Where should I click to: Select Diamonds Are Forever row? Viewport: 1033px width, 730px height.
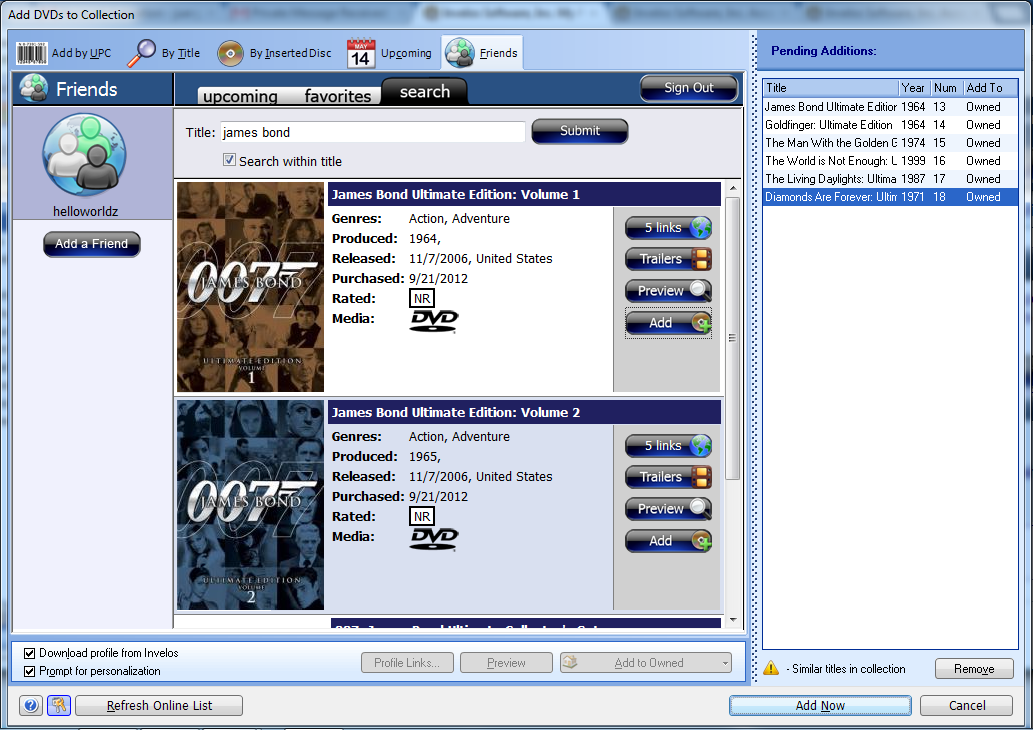(x=890, y=196)
